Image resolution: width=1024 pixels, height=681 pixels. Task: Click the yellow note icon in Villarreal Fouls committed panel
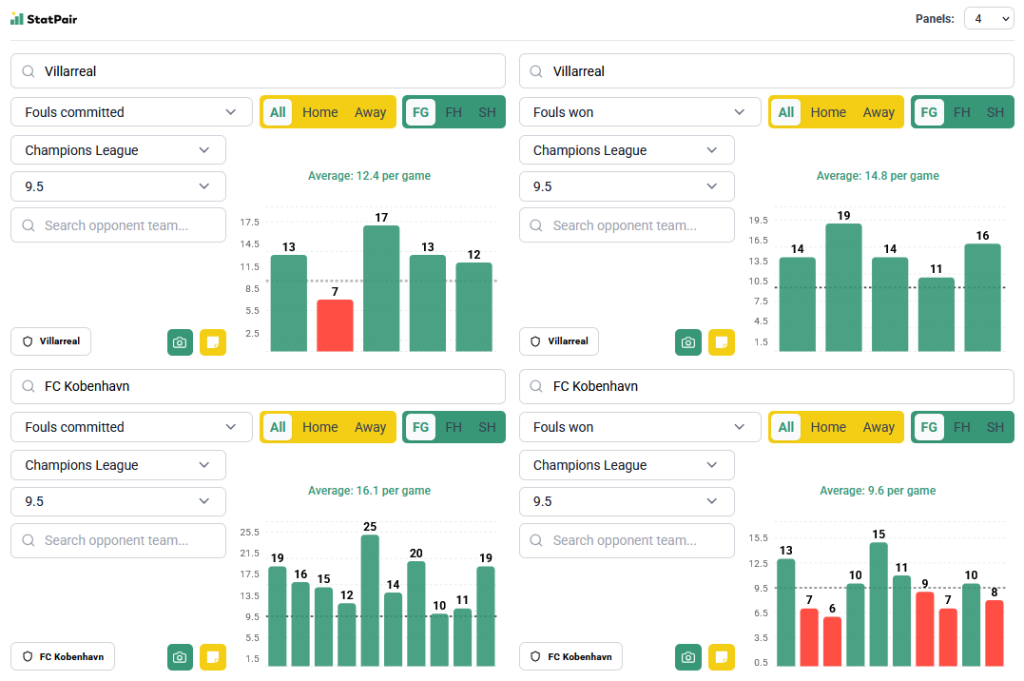213,342
